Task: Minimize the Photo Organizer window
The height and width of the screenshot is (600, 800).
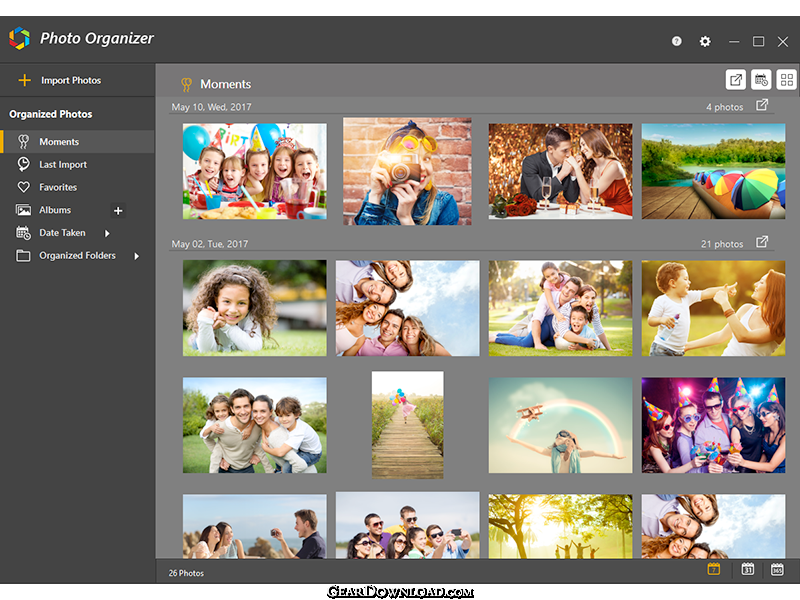Action: tap(734, 41)
